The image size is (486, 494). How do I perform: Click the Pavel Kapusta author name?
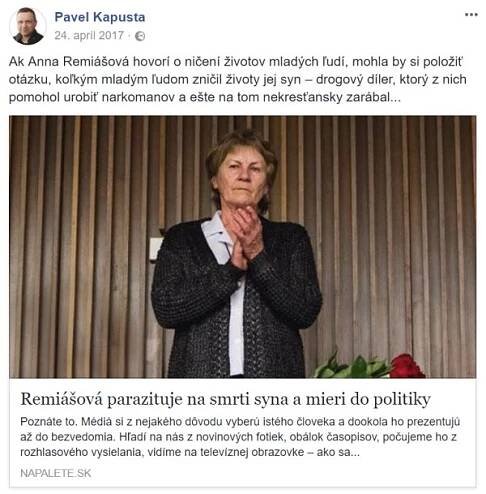(100, 17)
